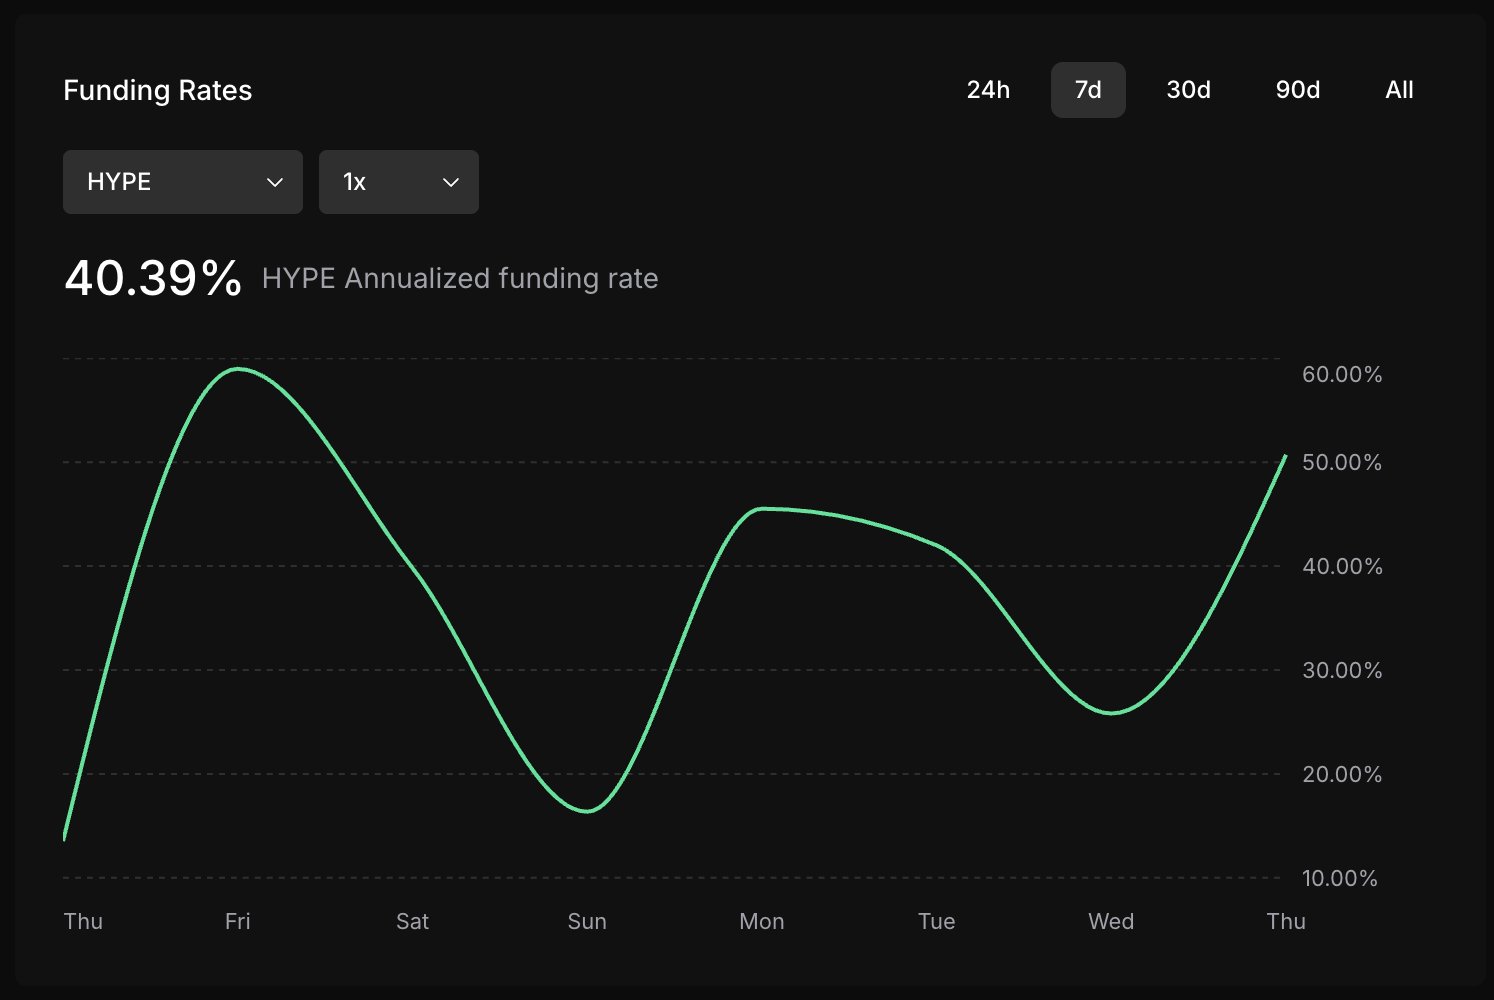This screenshot has height=1000, width=1494.
Task: Click the 40.39% funding rate value
Action: [x=153, y=278]
